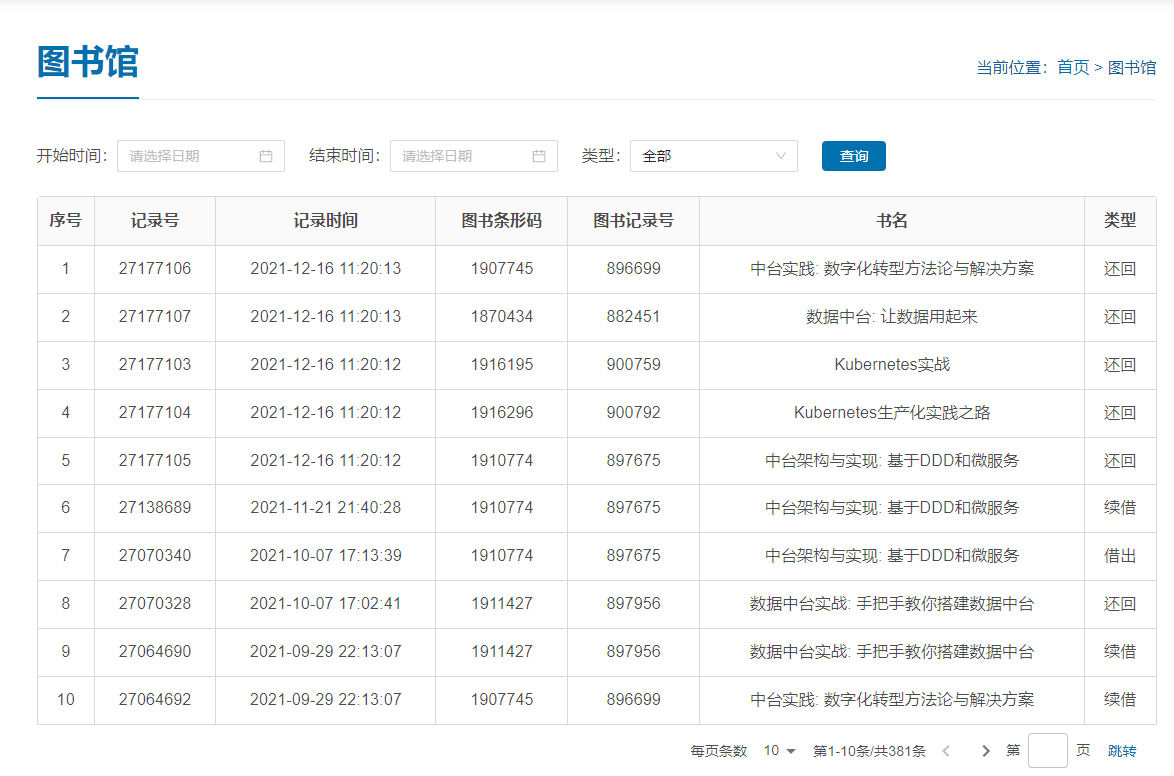
Task: Click Kubernetes生产化实践之路 title
Action: click(x=891, y=413)
